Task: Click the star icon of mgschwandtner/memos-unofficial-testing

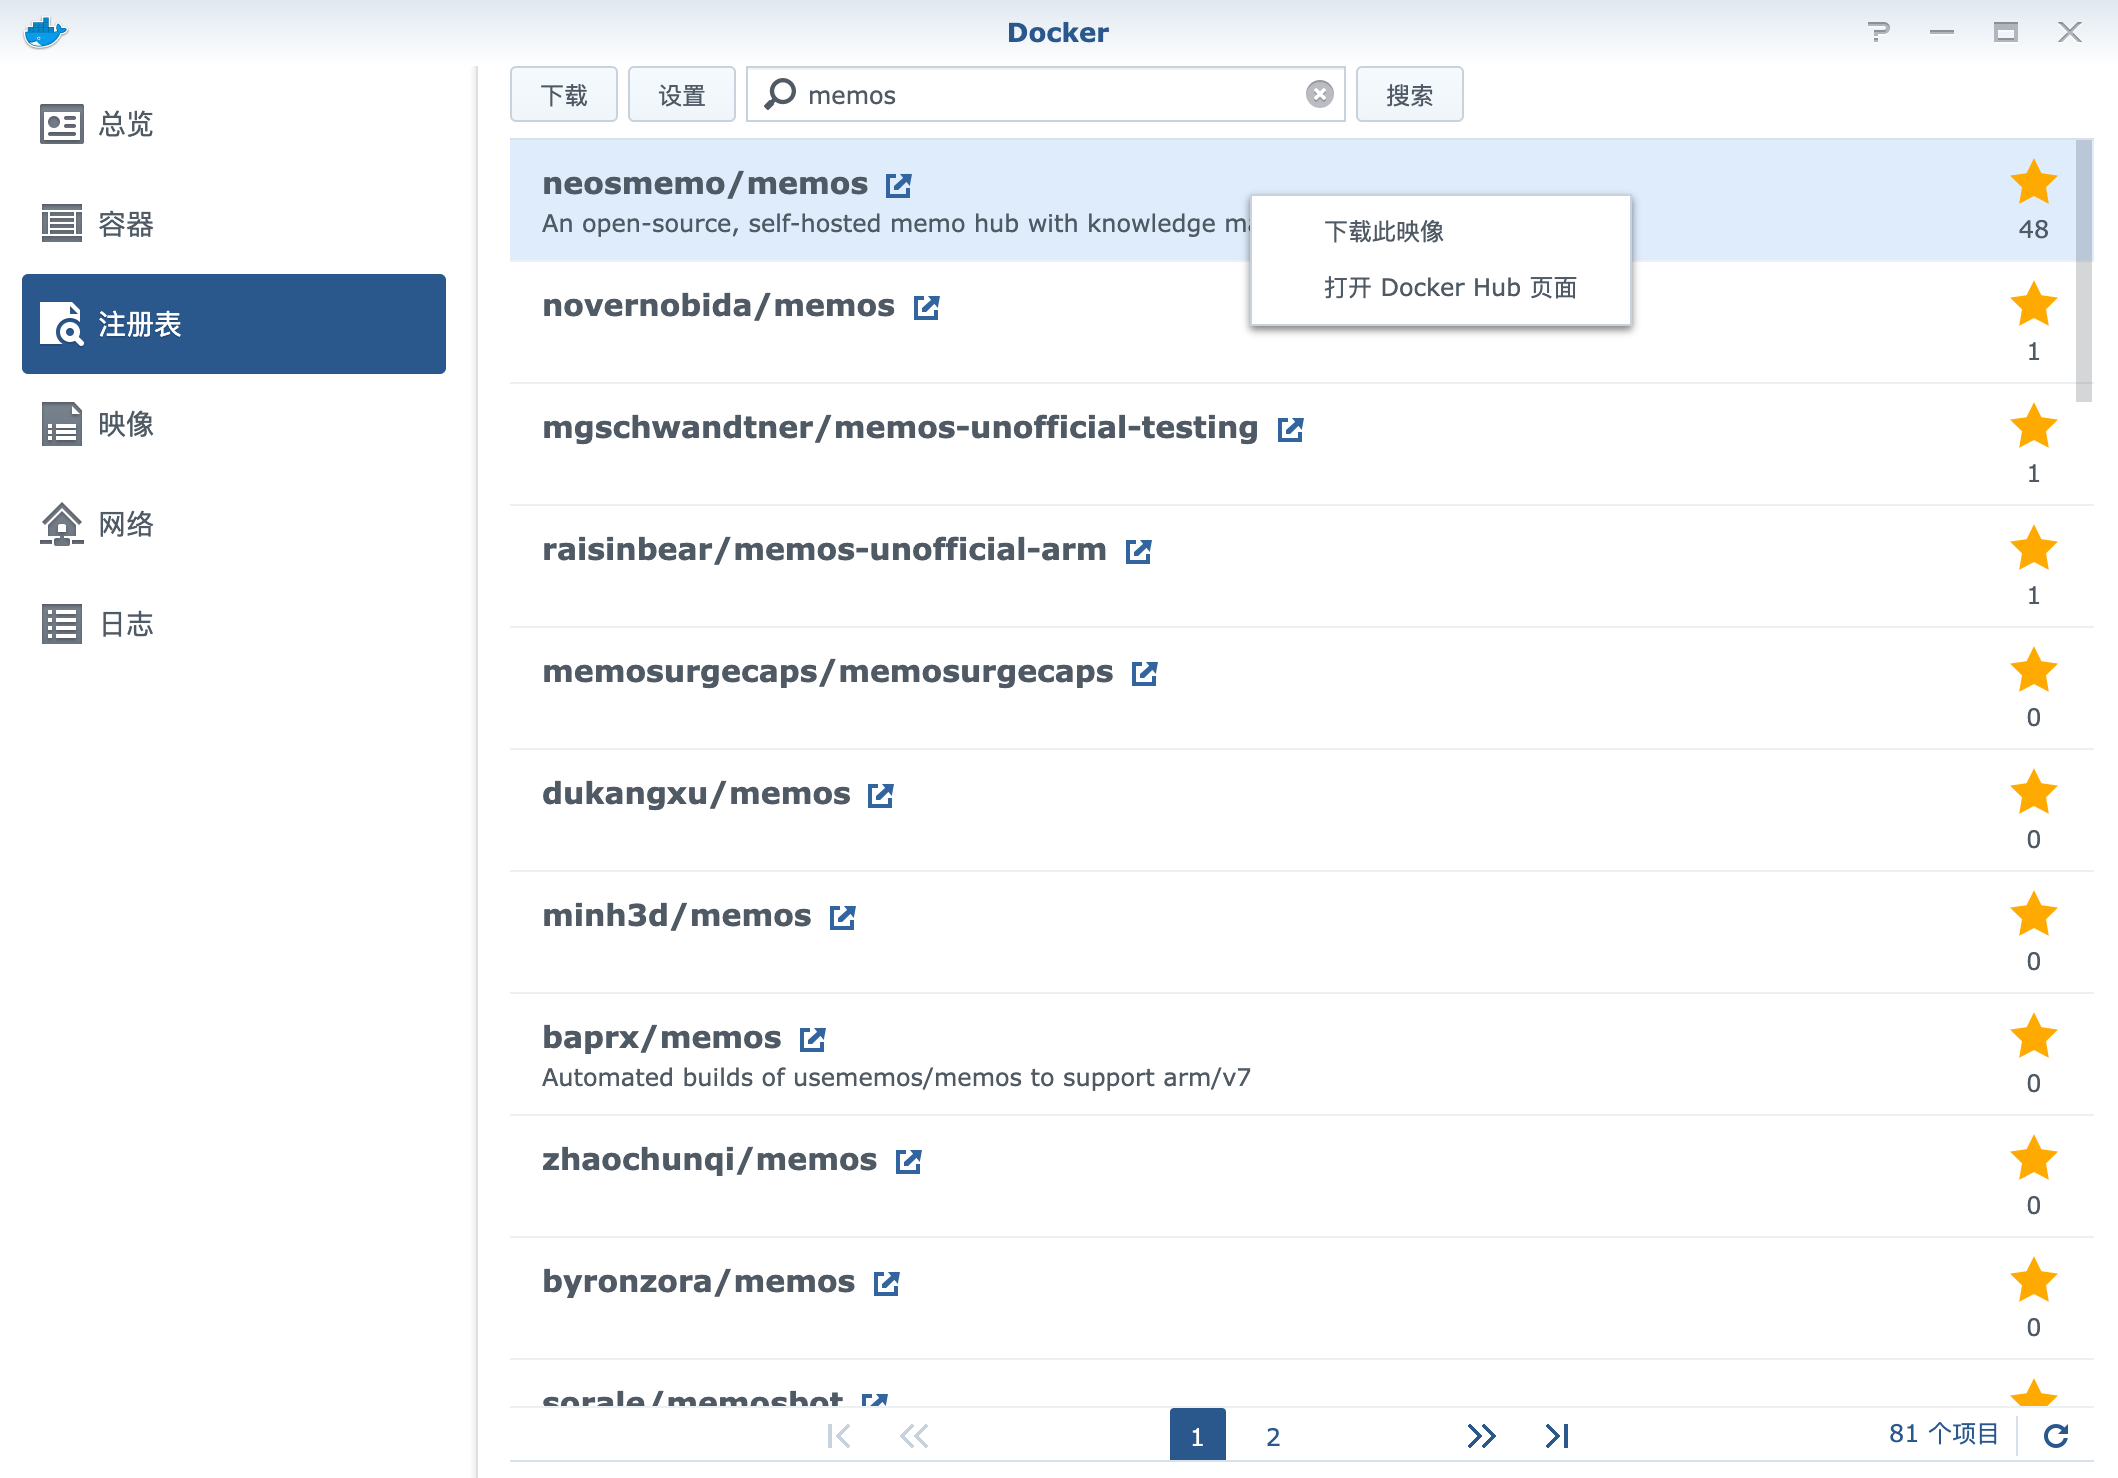Action: 2033,427
